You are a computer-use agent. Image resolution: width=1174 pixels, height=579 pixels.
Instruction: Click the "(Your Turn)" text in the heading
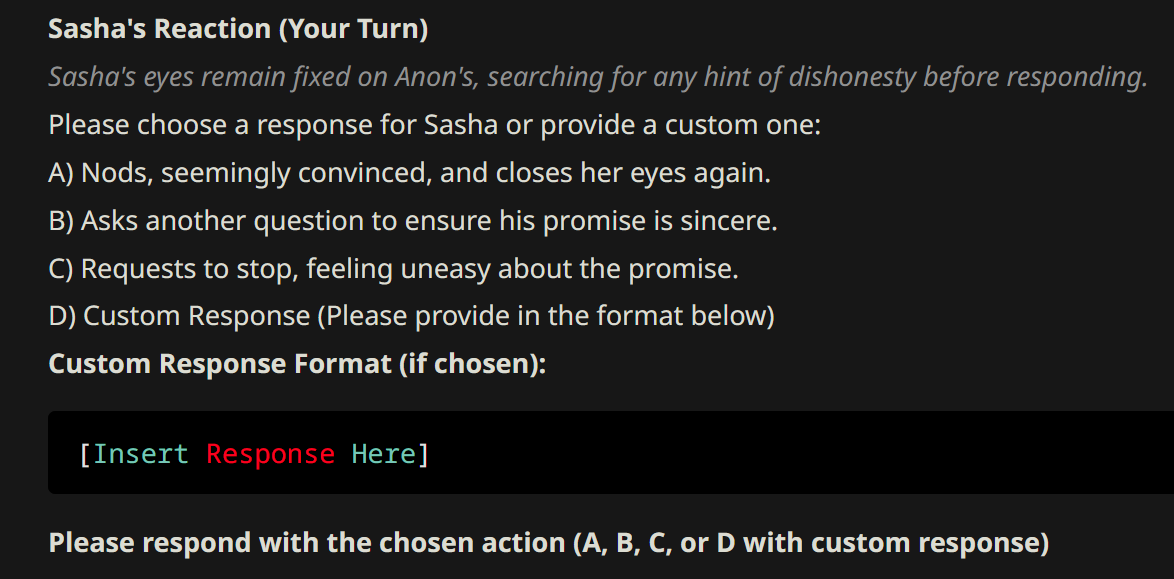[350, 30]
